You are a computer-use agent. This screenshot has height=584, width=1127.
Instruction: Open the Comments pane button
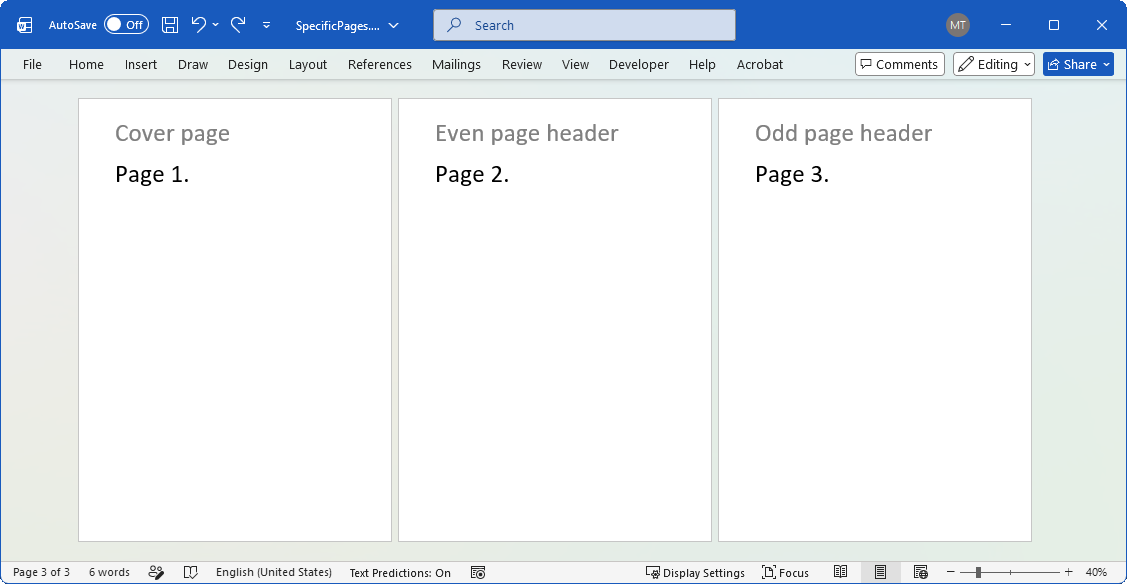pyautogui.click(x=900, y=65)
